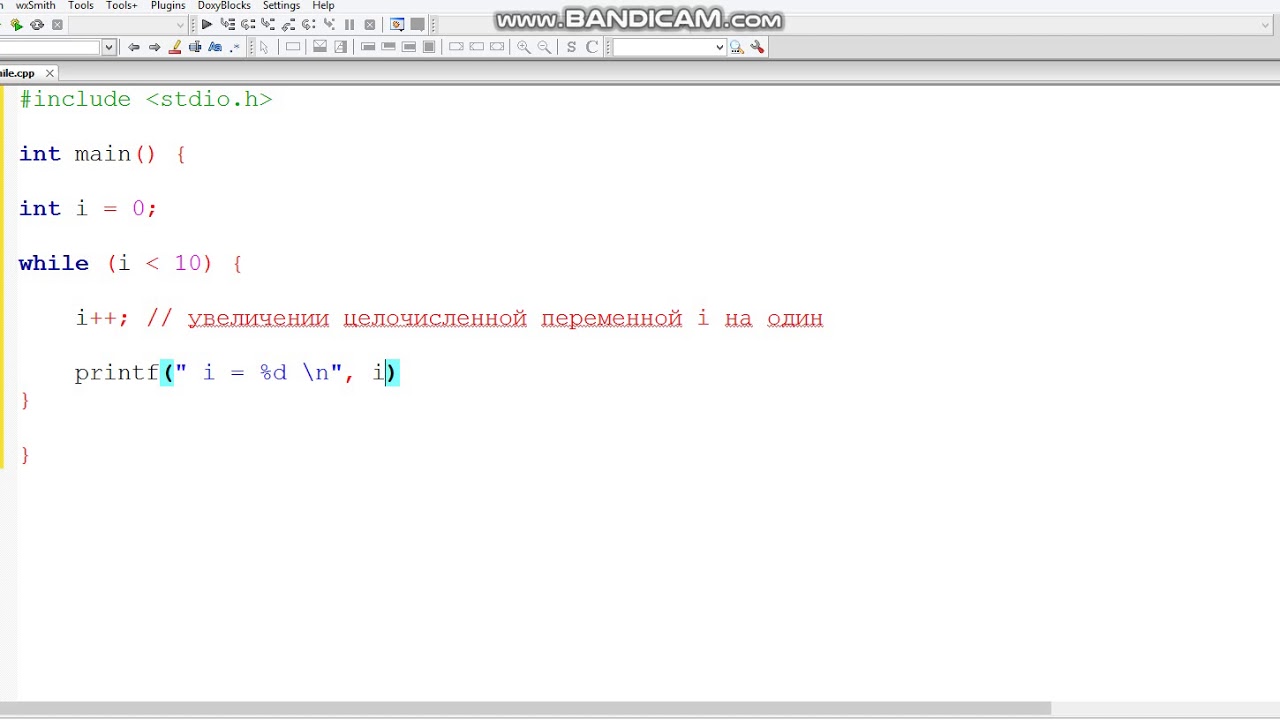Expand the code completion scope dropdown arrow

pos(108,47)
